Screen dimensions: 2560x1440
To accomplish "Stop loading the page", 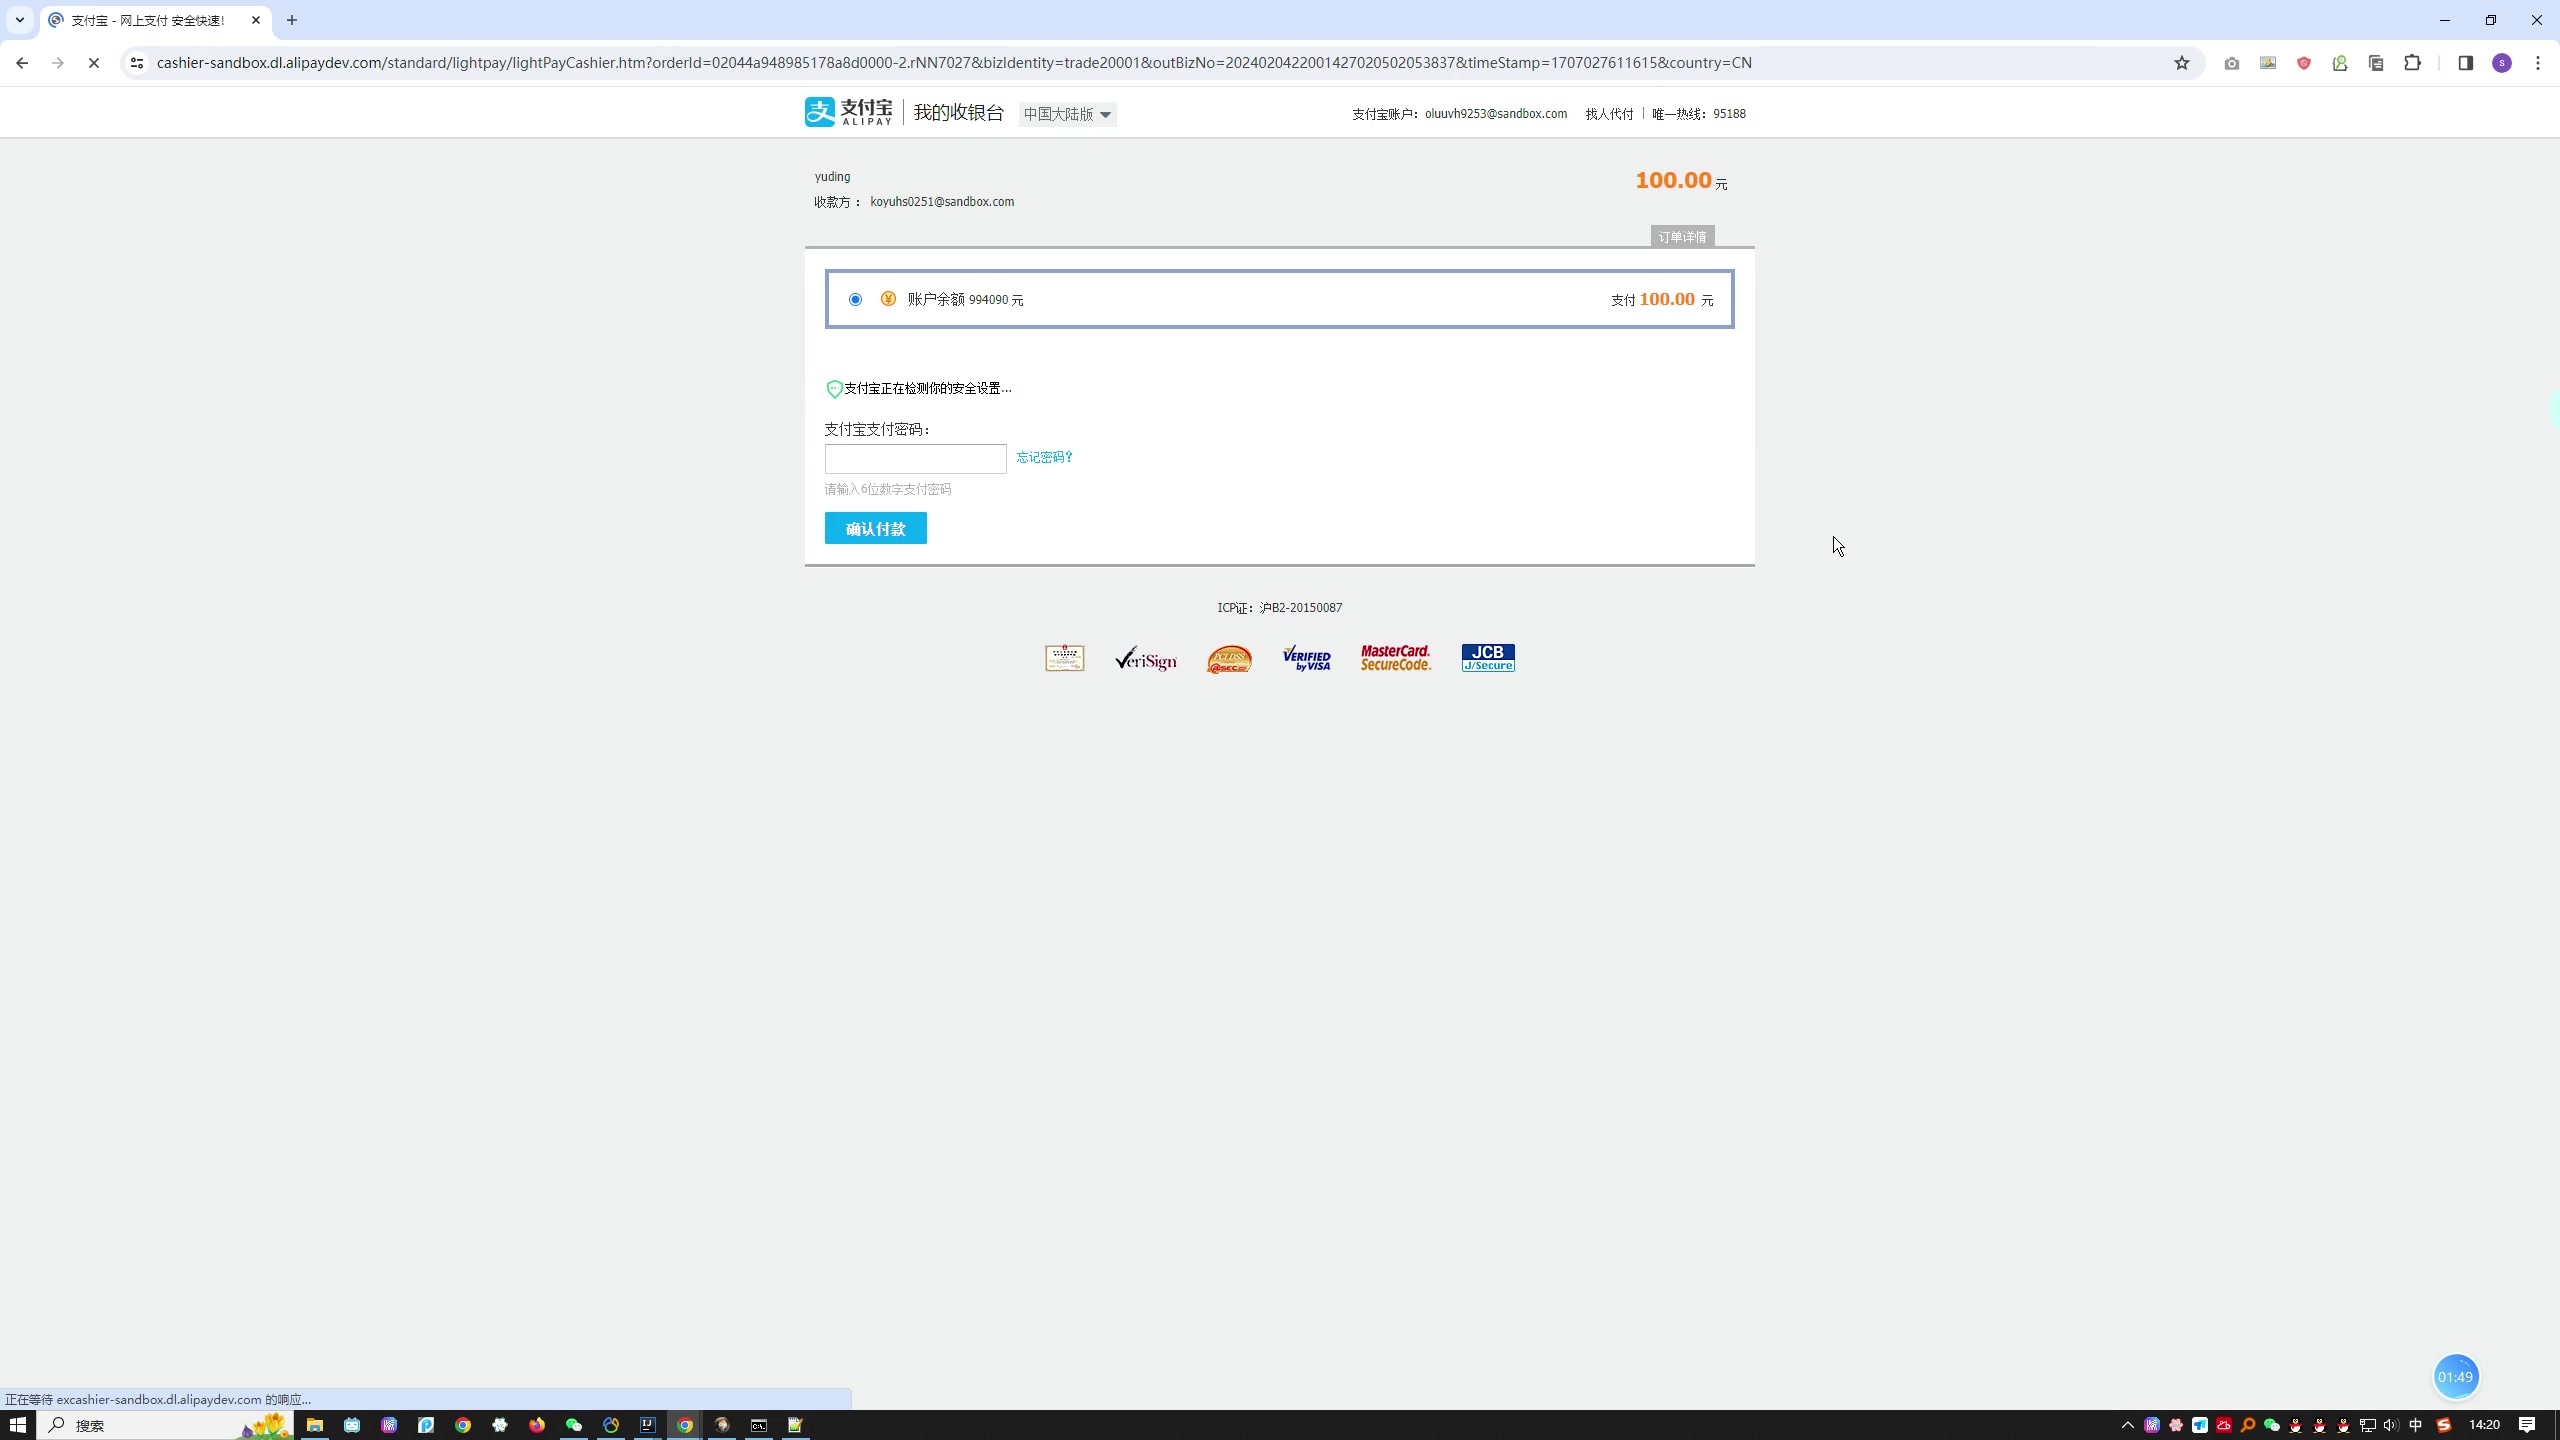I will click(94, 63).
